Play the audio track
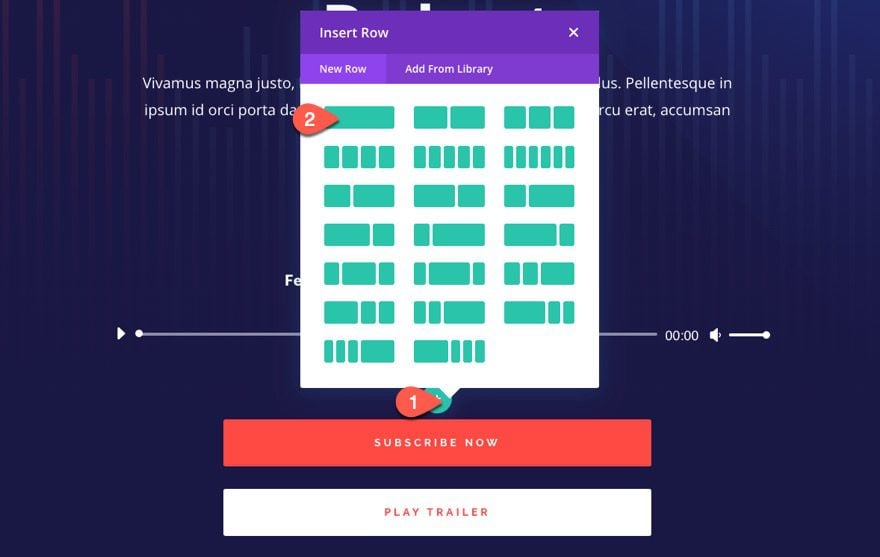The image size is (880, 557). [121, 334]
